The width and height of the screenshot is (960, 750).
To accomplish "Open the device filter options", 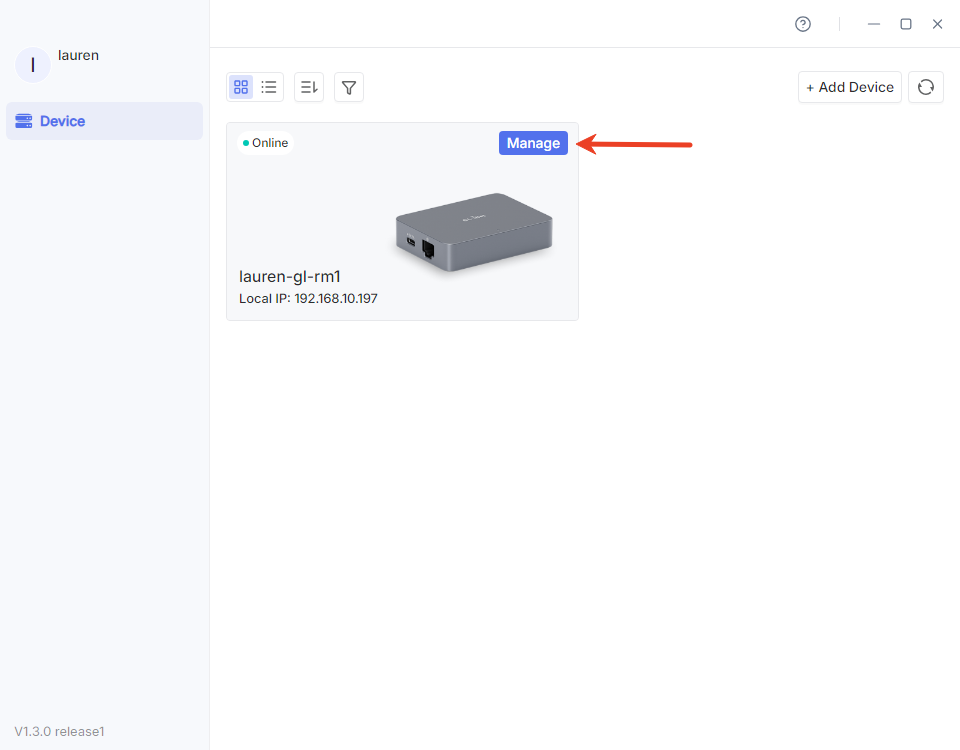I will click(x=349, y=87).
